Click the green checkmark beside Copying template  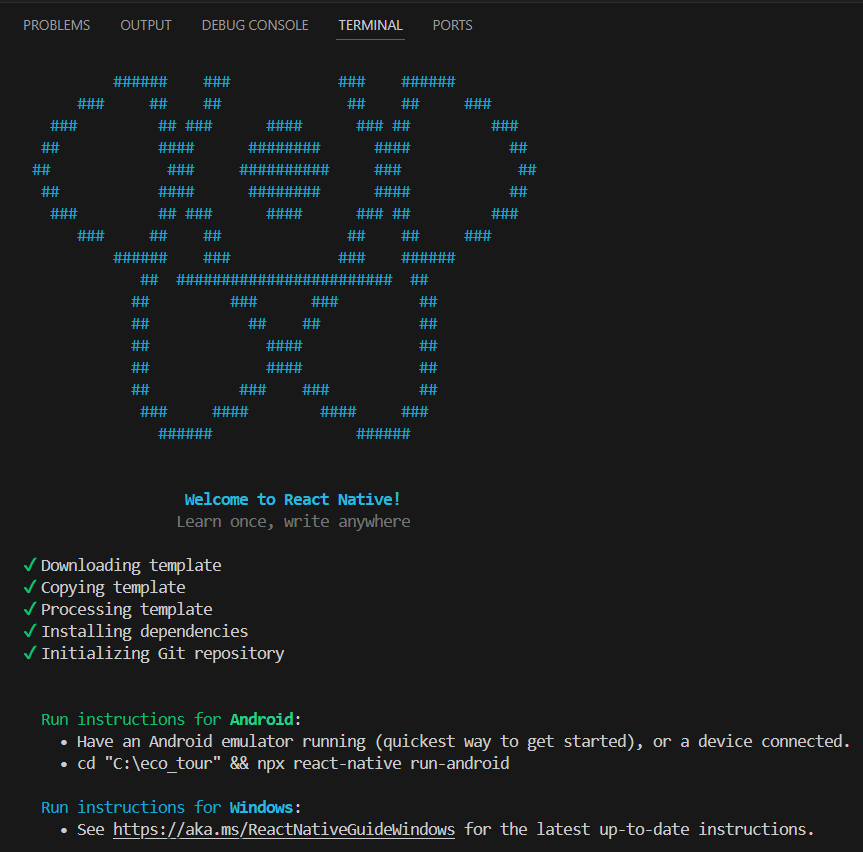[30, 587]
